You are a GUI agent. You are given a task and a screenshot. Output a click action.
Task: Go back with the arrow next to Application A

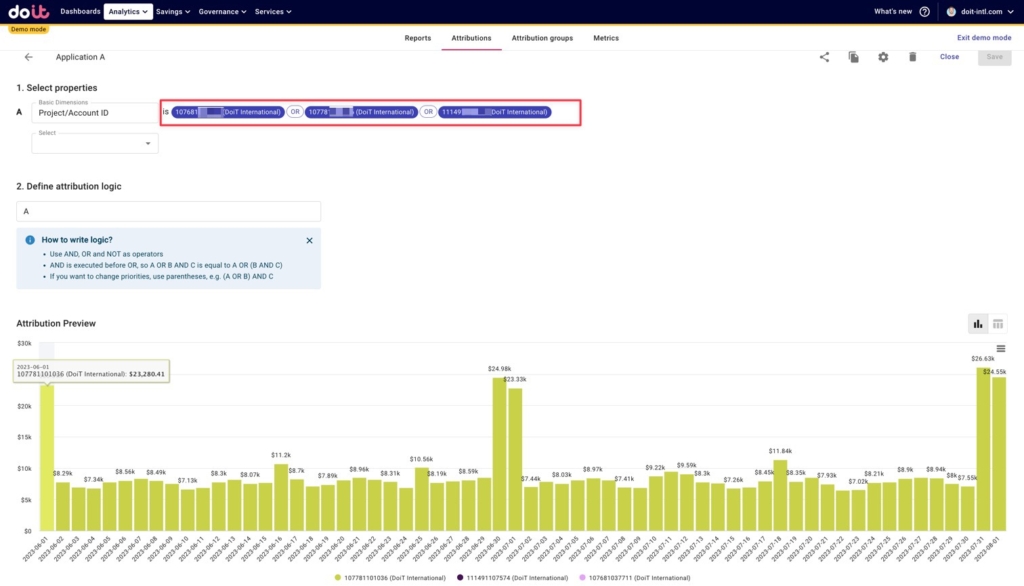click(28, 57)
